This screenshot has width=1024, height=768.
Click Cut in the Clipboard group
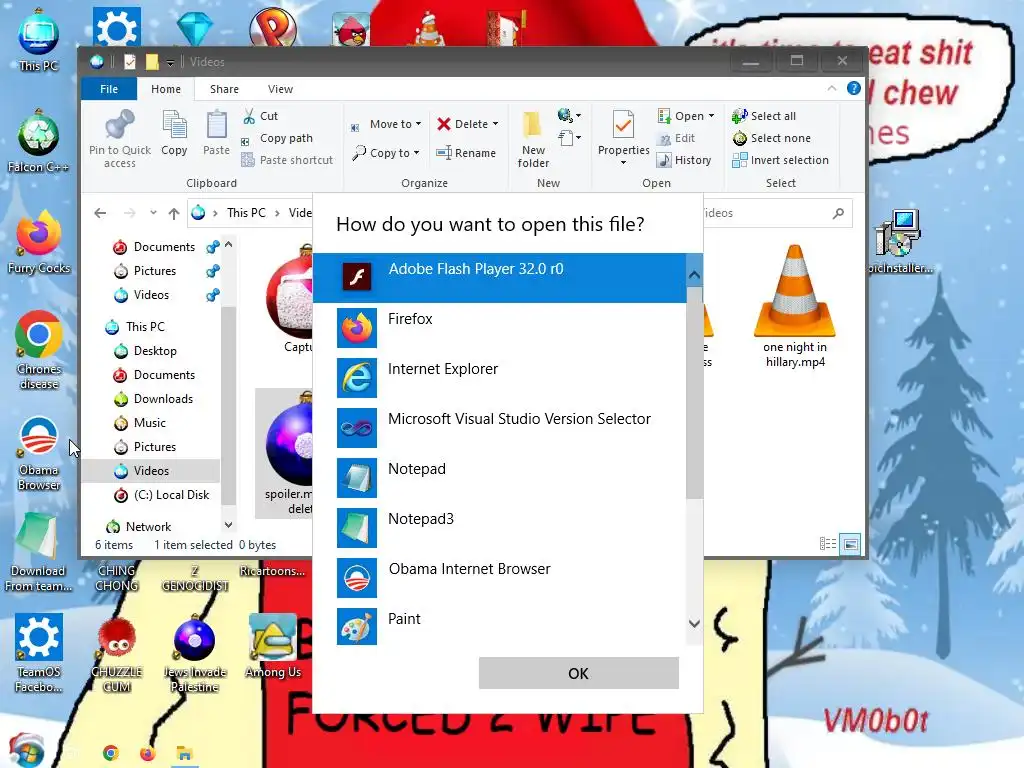tap(261, 116)
